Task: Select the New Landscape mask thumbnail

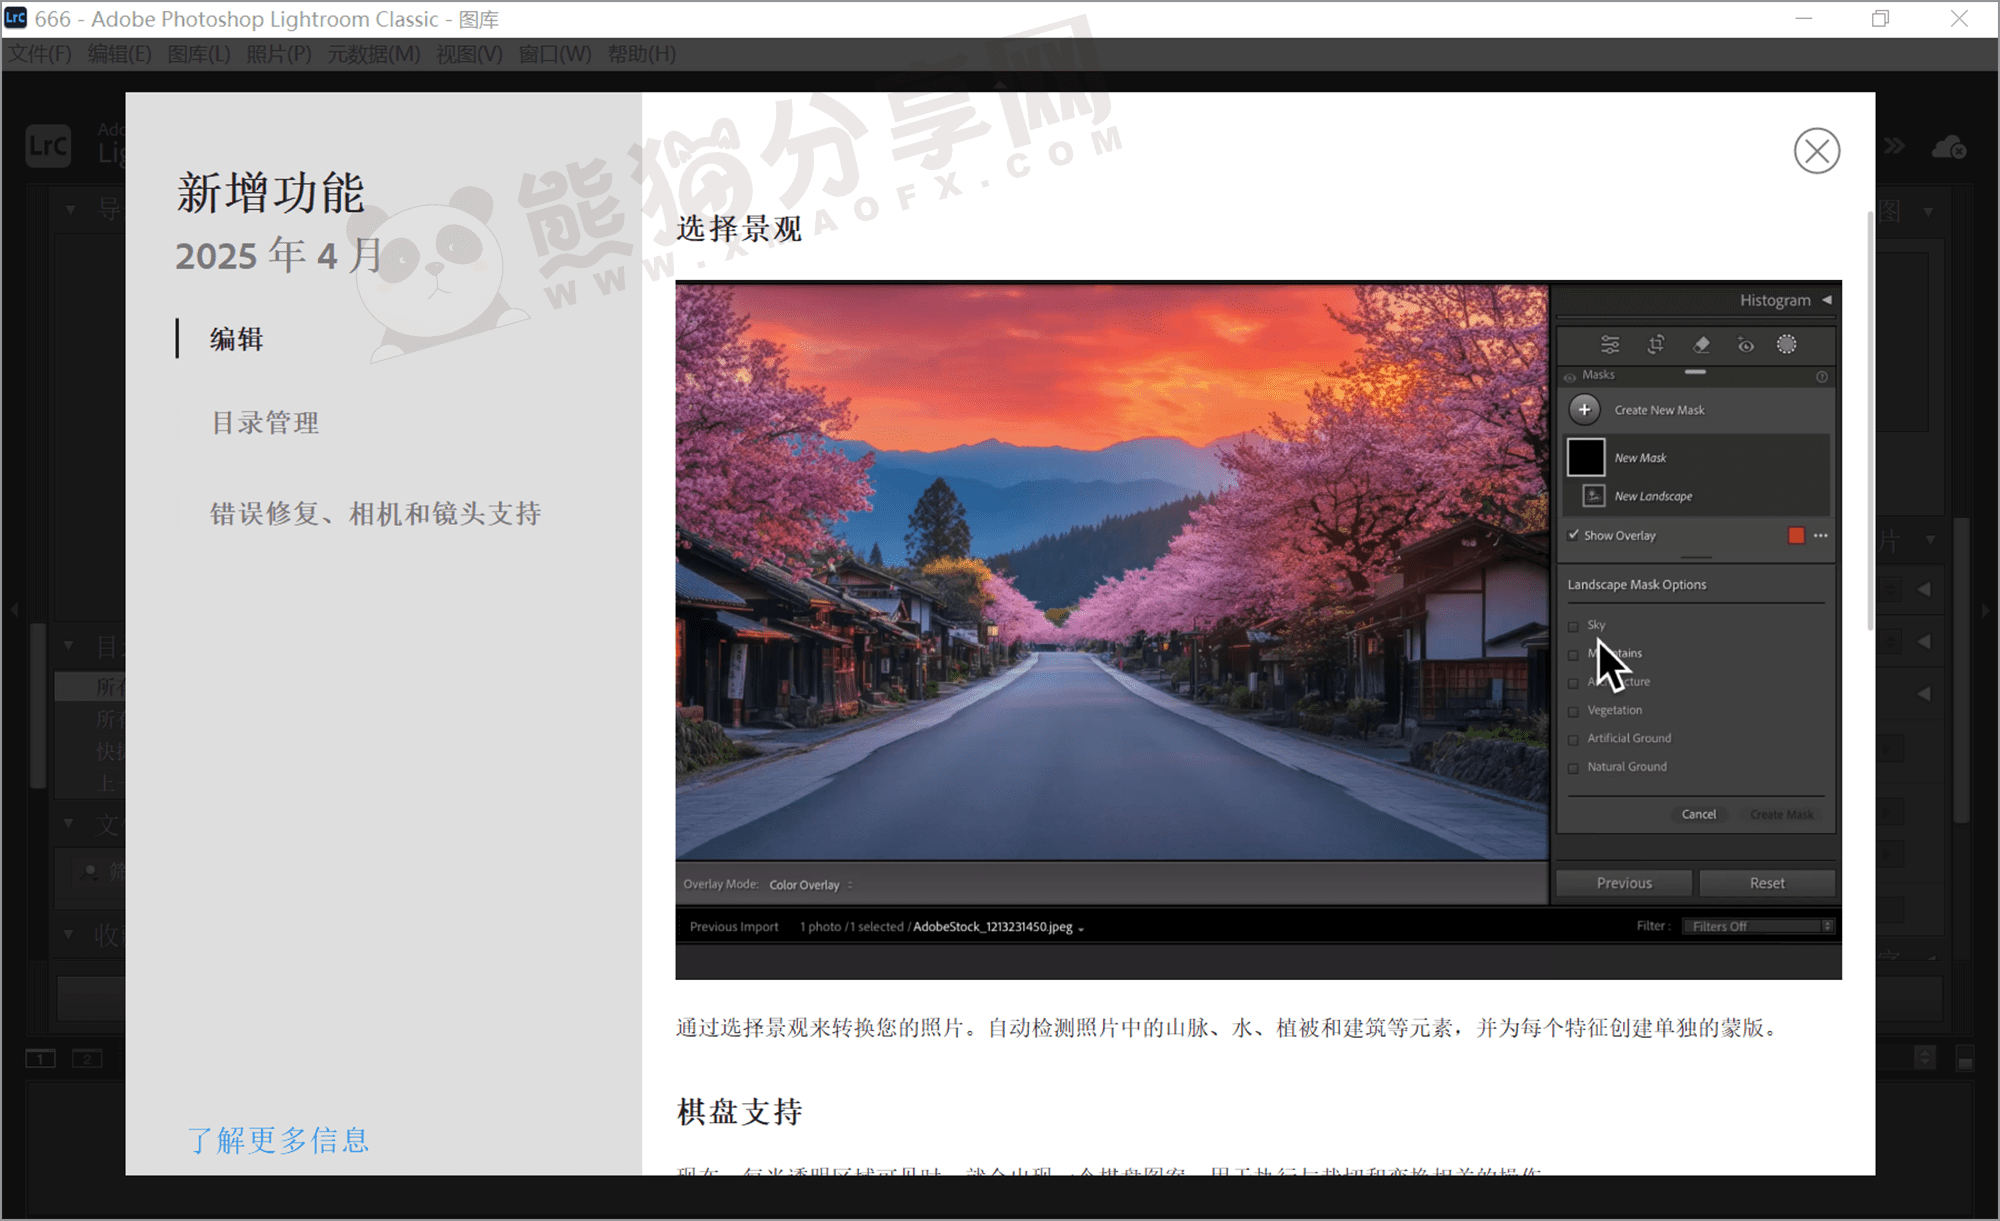Action: pos(1594,495)
